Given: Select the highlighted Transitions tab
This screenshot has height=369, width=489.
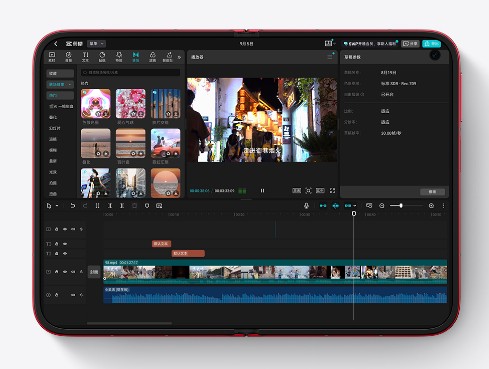Looking at the screenshot, I should click(x=136, y=57).
